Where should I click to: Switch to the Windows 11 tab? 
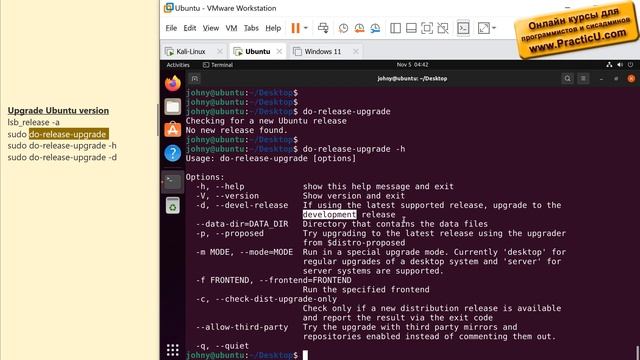pos(322,51)
